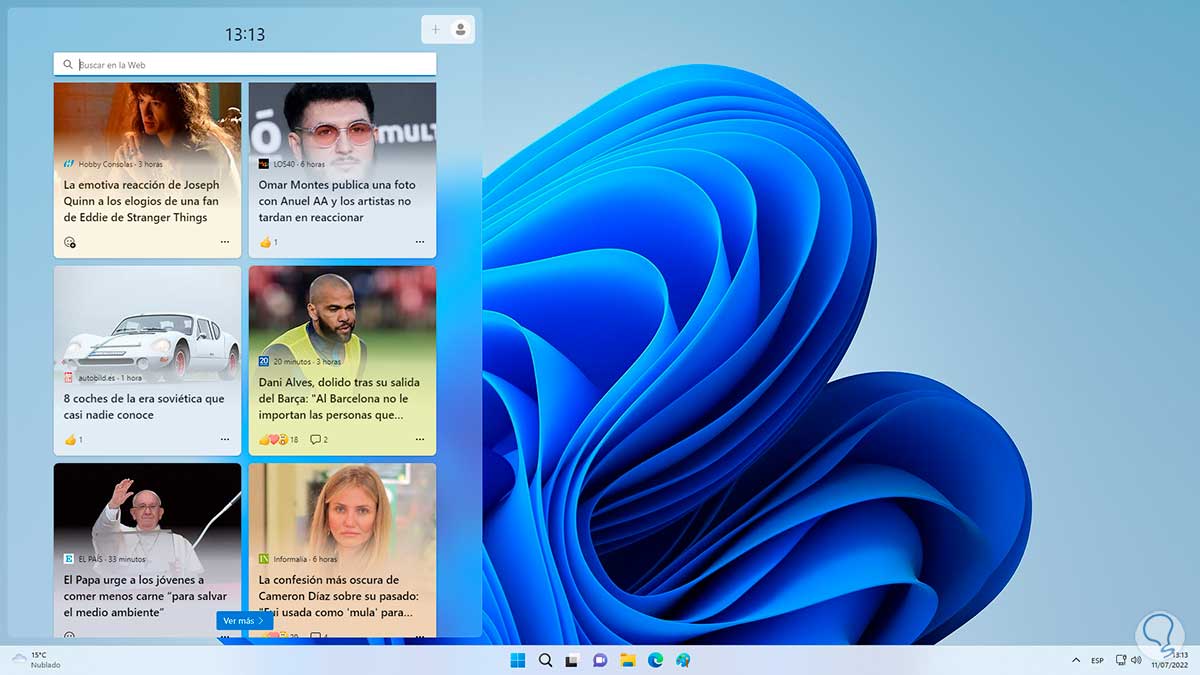Open the clock and date 11/07/2022

pos(1170,660)
